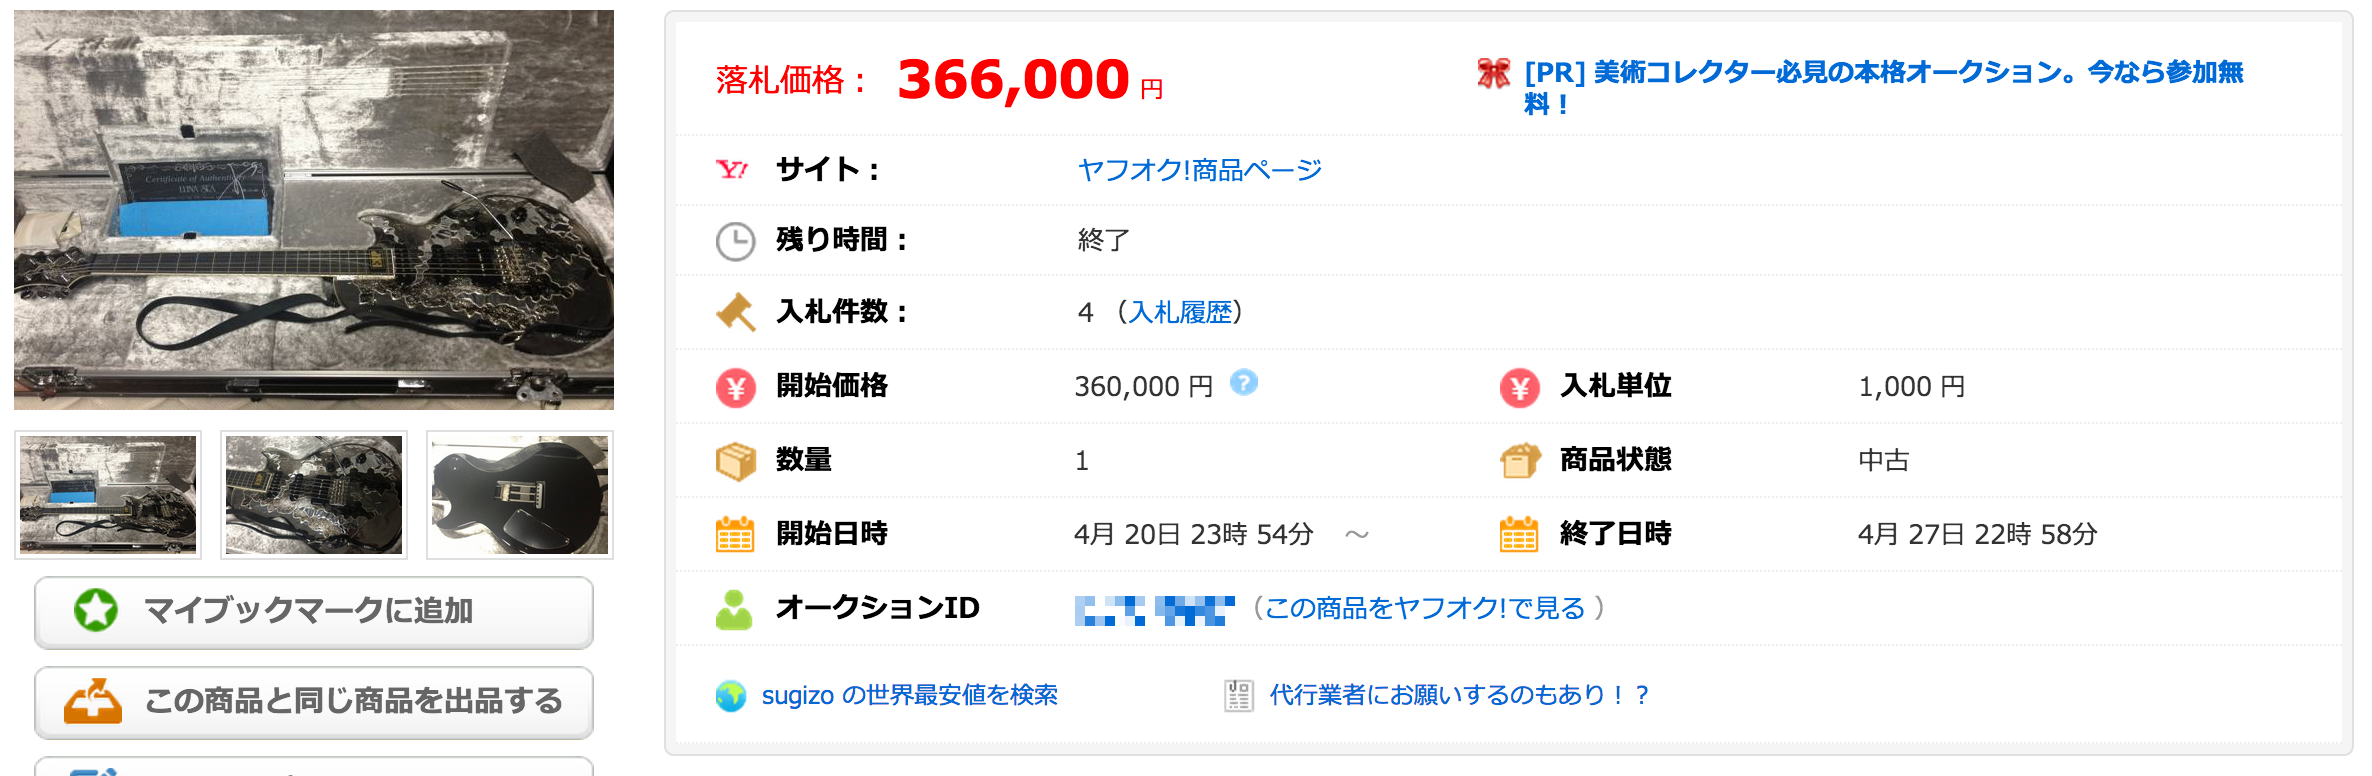Click the green star bookmark icon
This screenshot has height=776, width=2372.
click(x=96, y=610)
